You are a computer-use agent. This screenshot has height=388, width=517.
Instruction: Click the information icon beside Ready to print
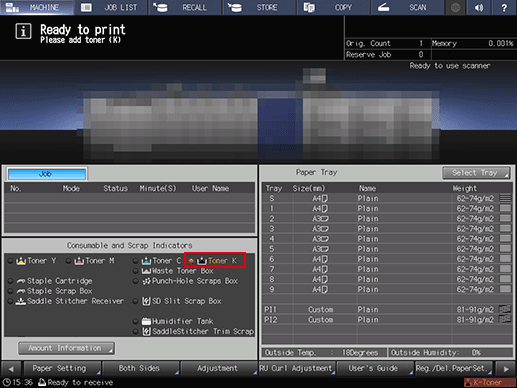[23, 31]
